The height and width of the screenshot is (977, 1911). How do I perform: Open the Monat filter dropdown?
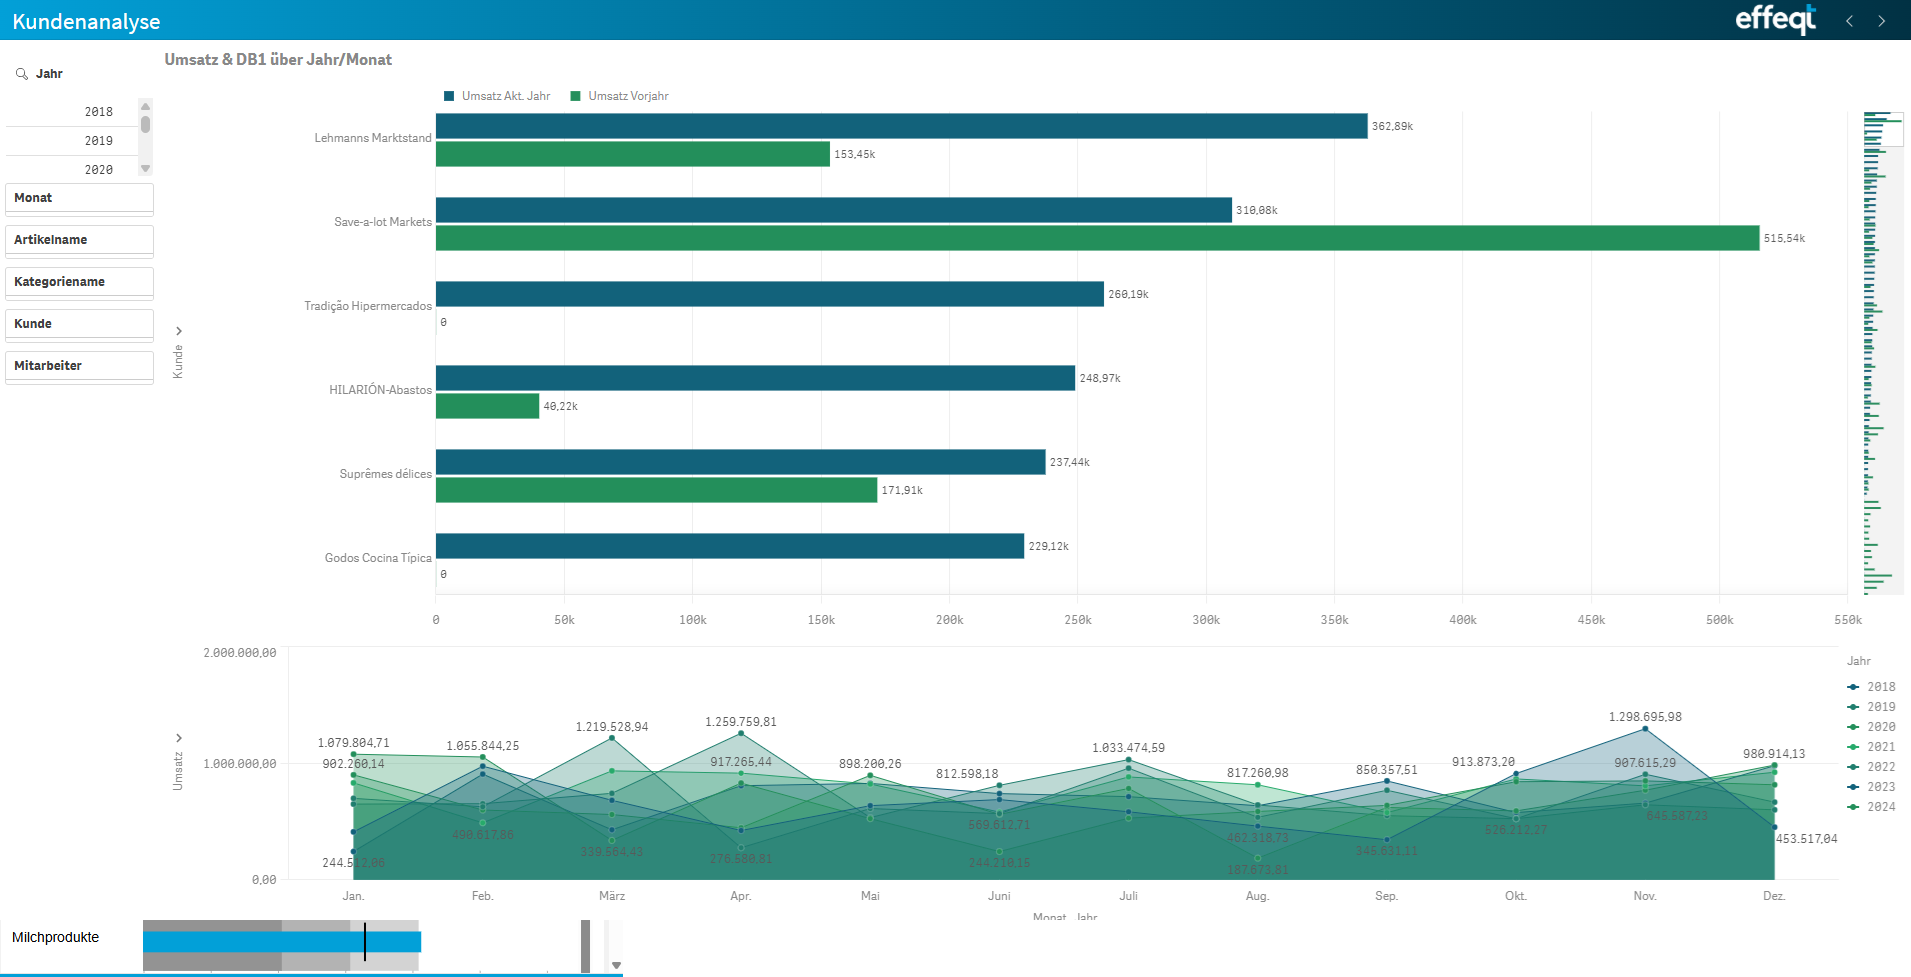pos(79,198)
